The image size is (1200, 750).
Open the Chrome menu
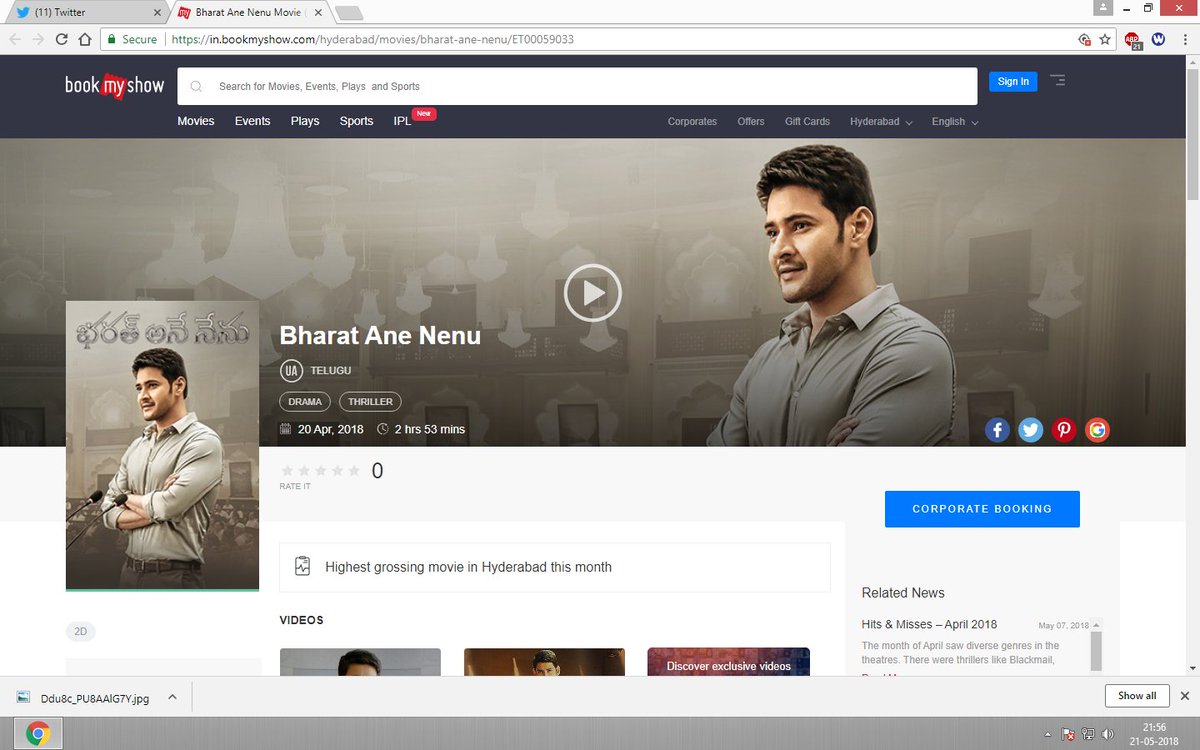(1184, 40)
